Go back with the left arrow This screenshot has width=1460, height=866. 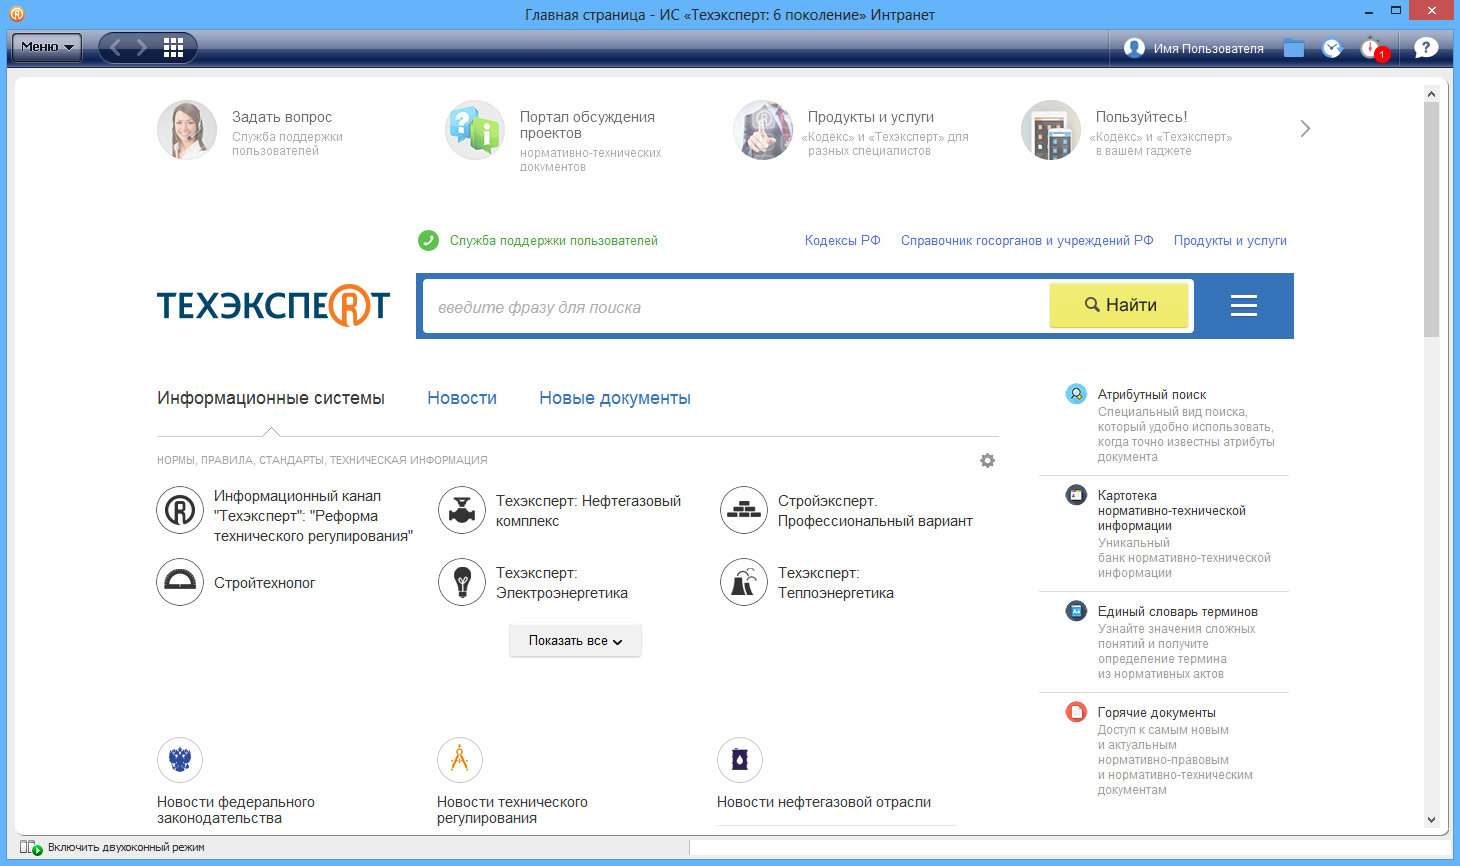pyautogui.click(x=116, y=47)
